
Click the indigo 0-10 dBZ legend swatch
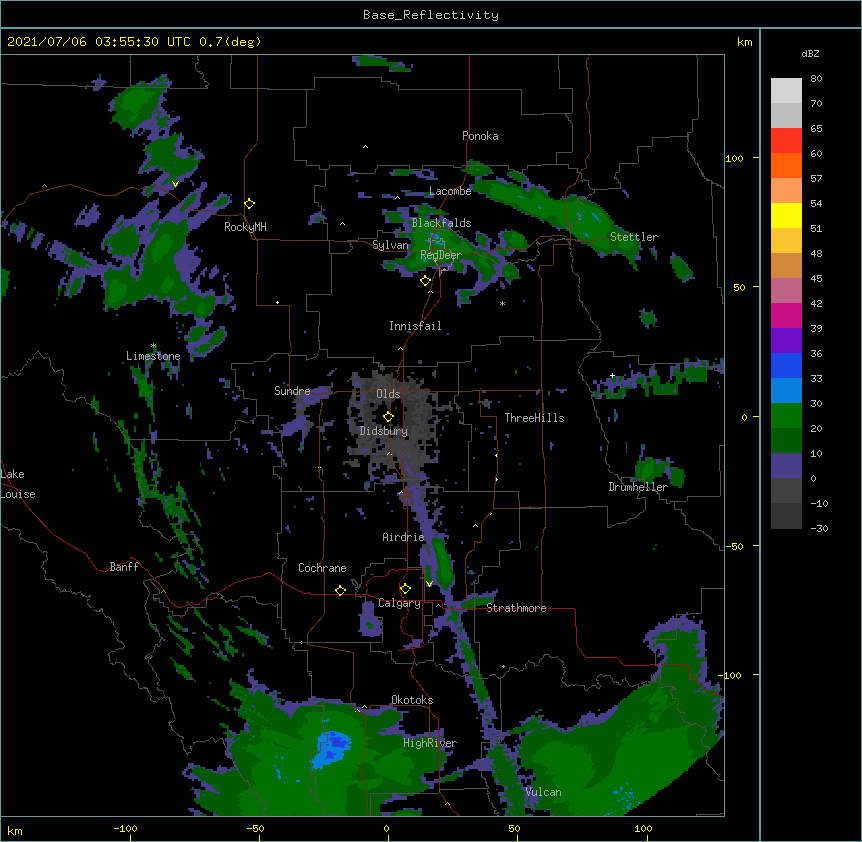tap(786, 466)
